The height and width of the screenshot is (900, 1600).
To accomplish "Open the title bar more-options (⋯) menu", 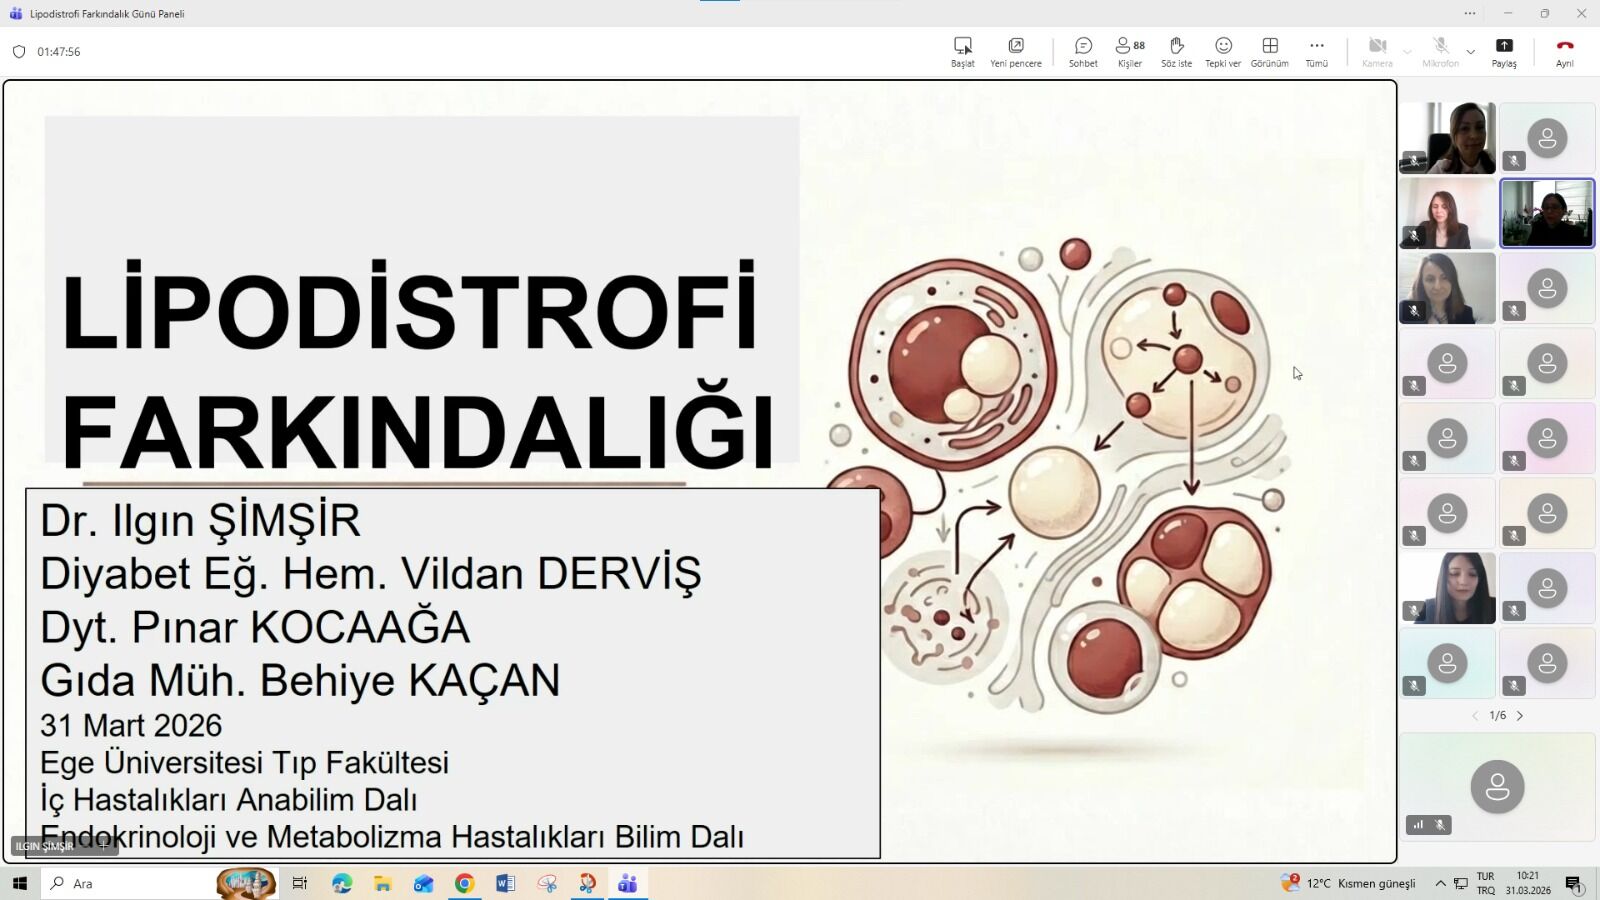I will (x=1470, y=13).
